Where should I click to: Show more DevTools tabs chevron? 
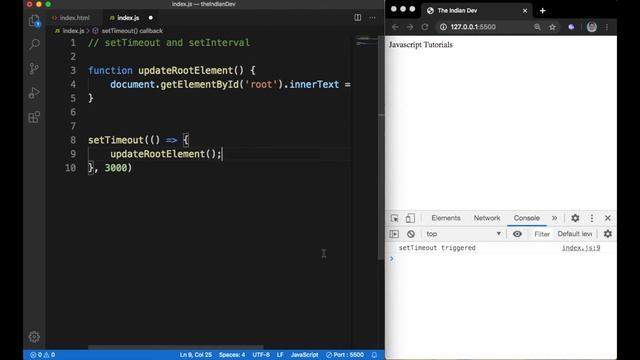554,218
